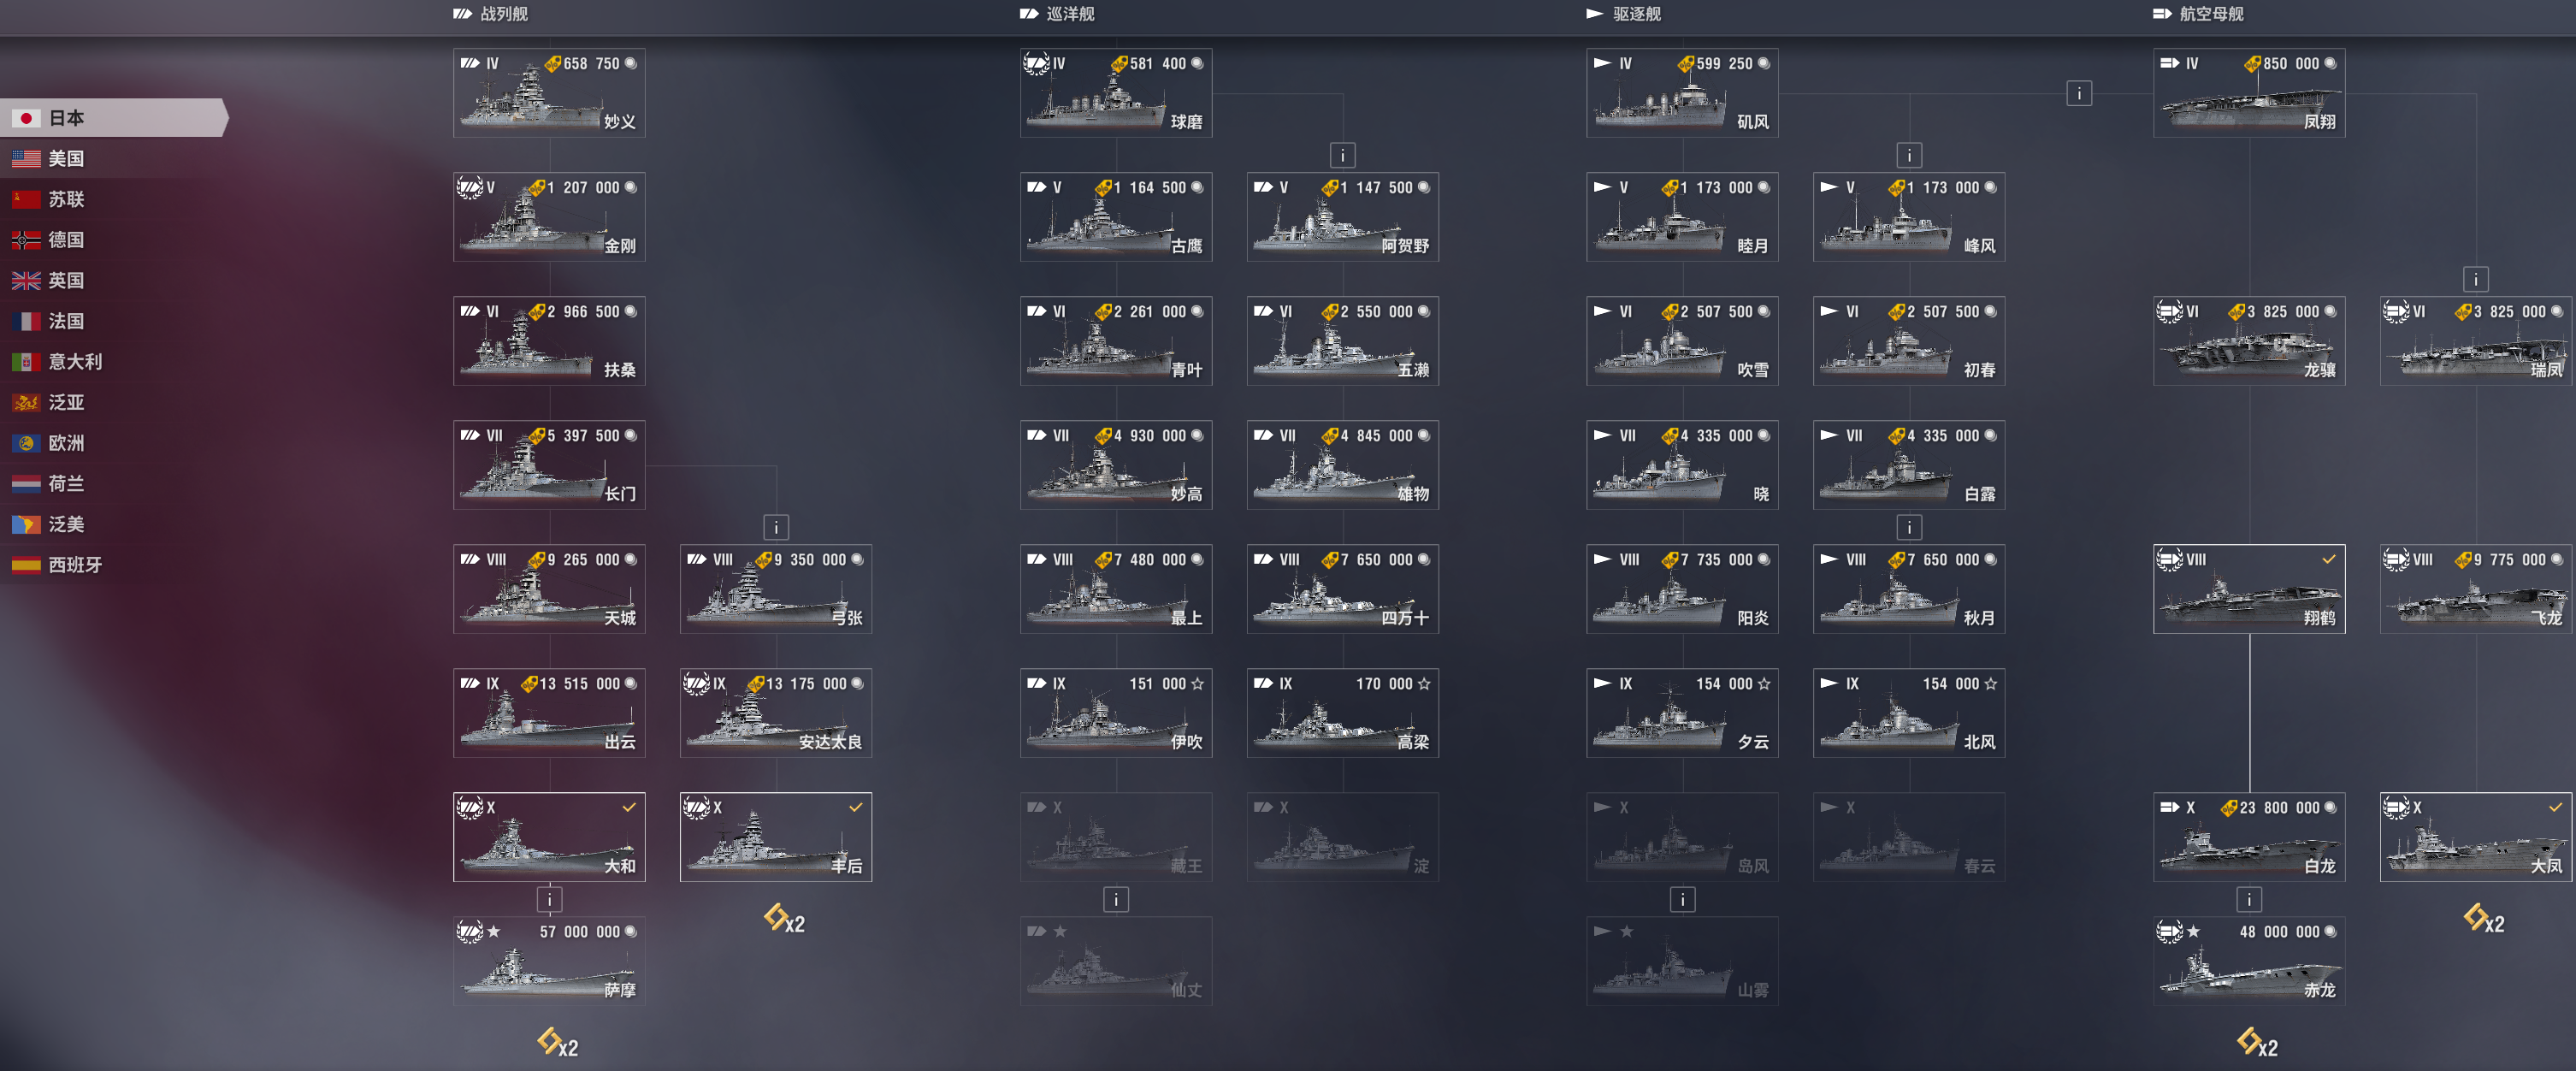Select the locked tier X destroyer 岛风

tap(1683, 837)
